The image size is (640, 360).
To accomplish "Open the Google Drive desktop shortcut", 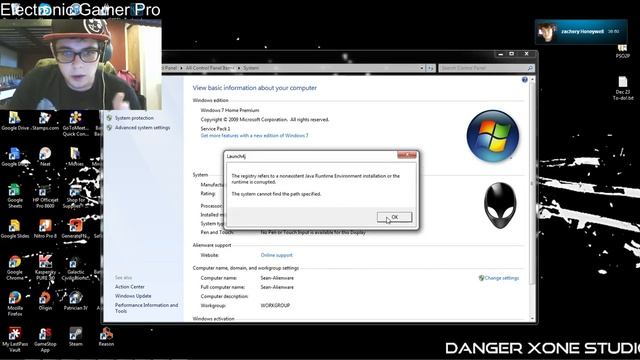I will pos(15,121).
